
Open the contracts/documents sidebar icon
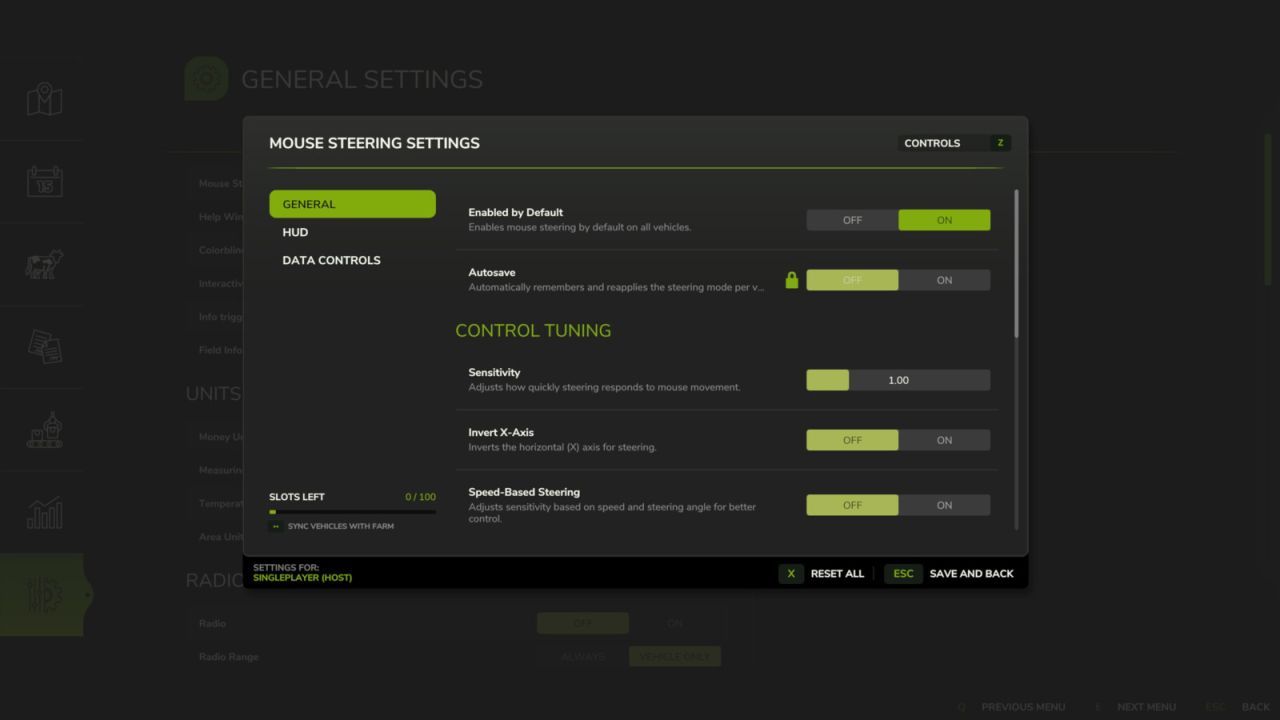tap(44, 347)
